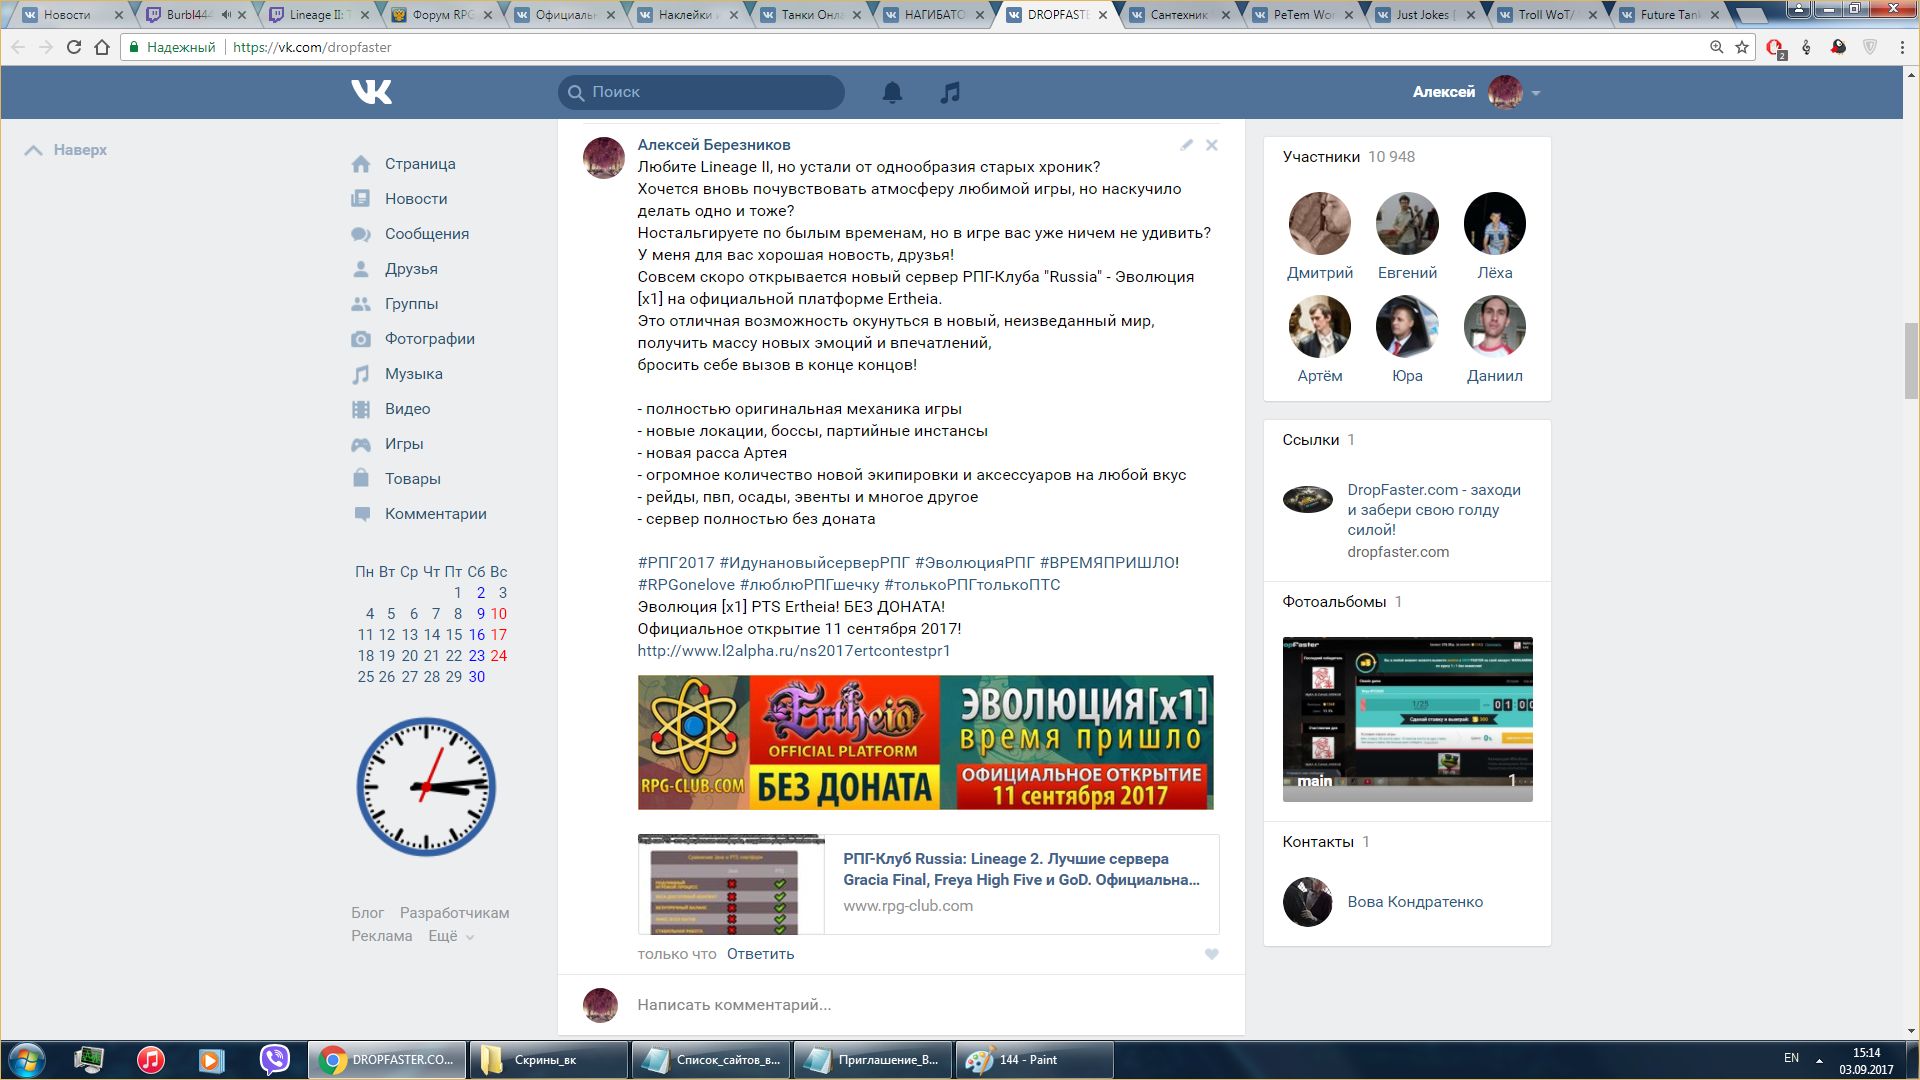Screen dimensions: 1920x1080
Task: Open Фотографии in sidebar
Action: point(430,339)
